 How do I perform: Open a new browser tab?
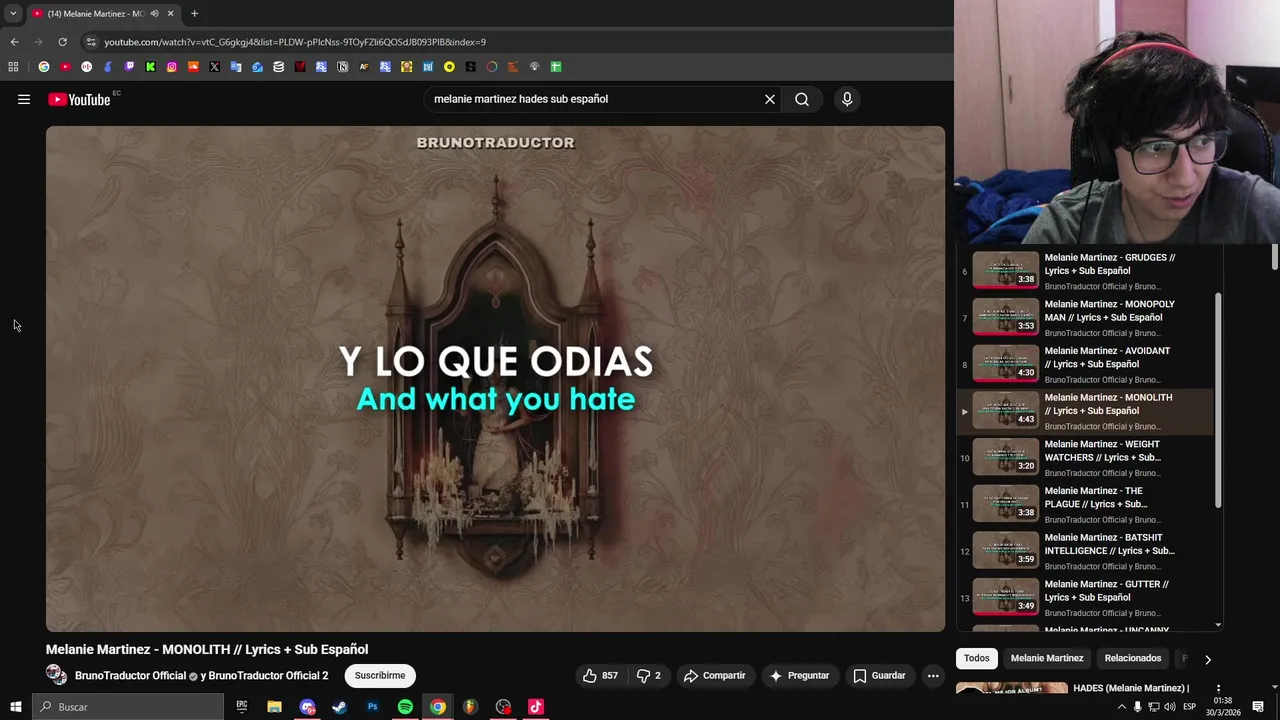coord(194,14)
